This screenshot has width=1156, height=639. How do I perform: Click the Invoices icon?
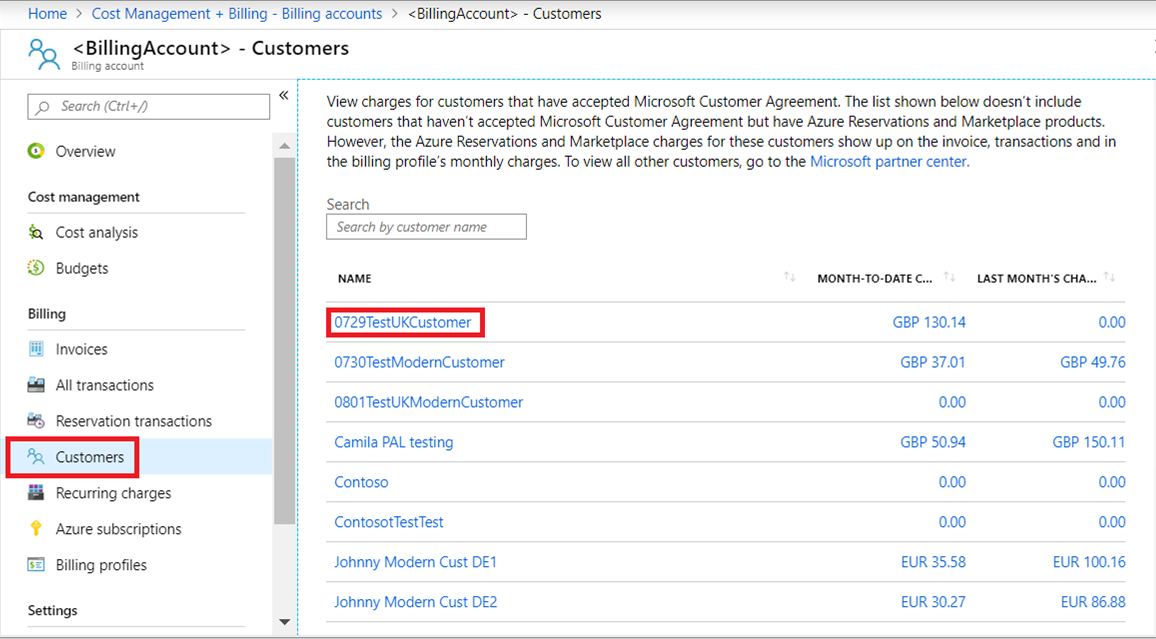coord(37,349)
